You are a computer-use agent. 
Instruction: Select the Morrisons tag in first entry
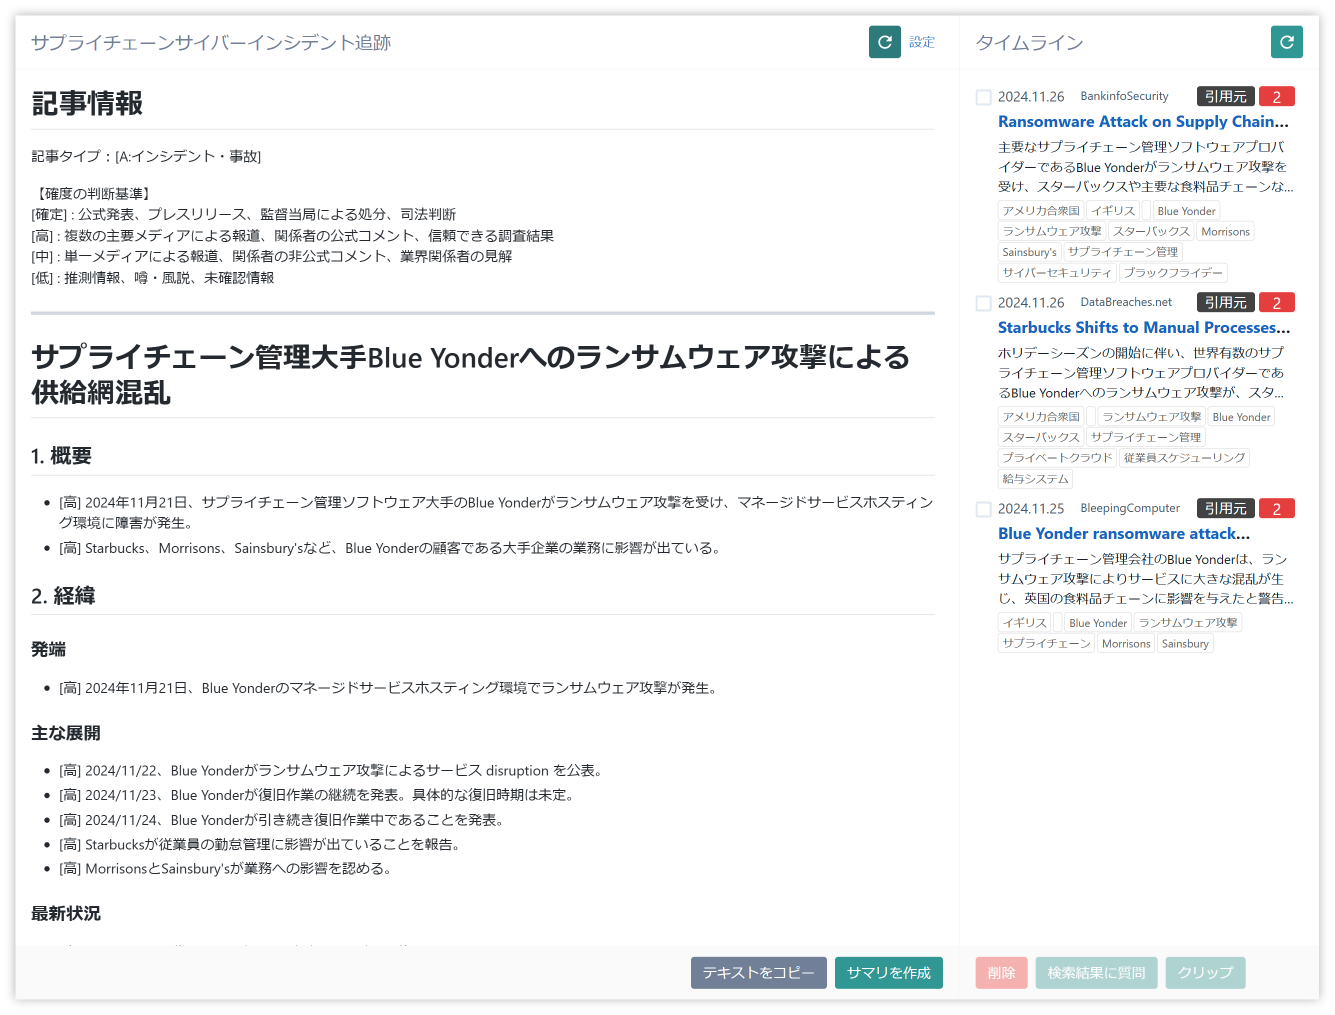(x=1226, y=232)
